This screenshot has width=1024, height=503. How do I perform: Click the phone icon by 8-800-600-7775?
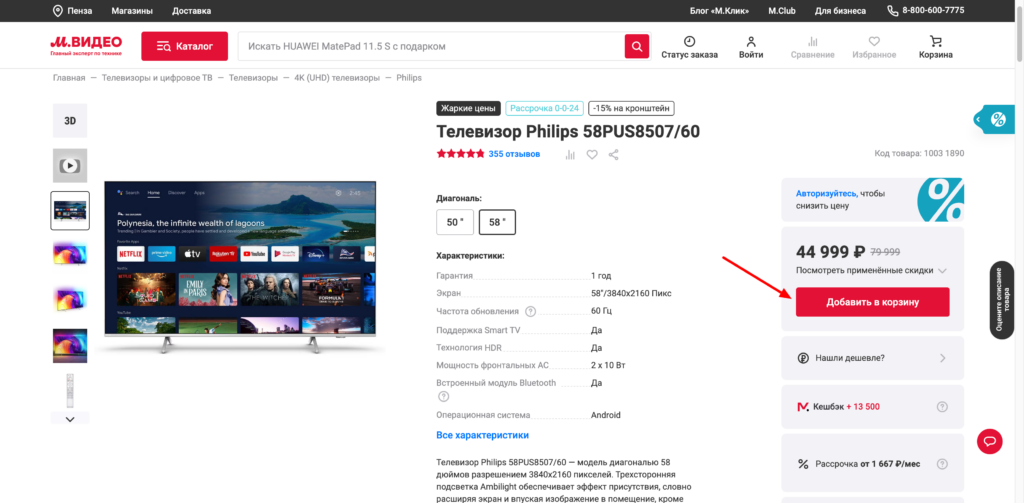[x=893, y=11]
